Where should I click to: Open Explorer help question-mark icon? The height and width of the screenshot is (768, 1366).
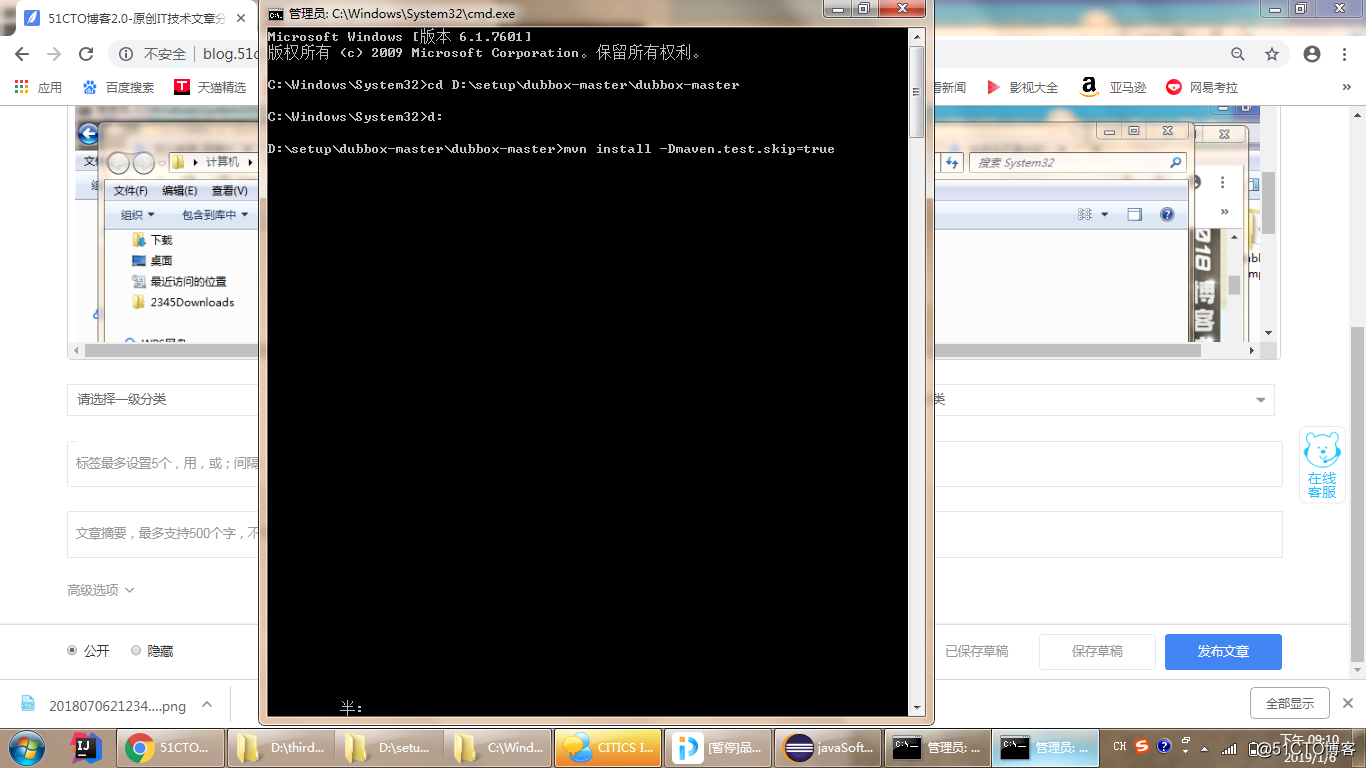point(1166,215)
